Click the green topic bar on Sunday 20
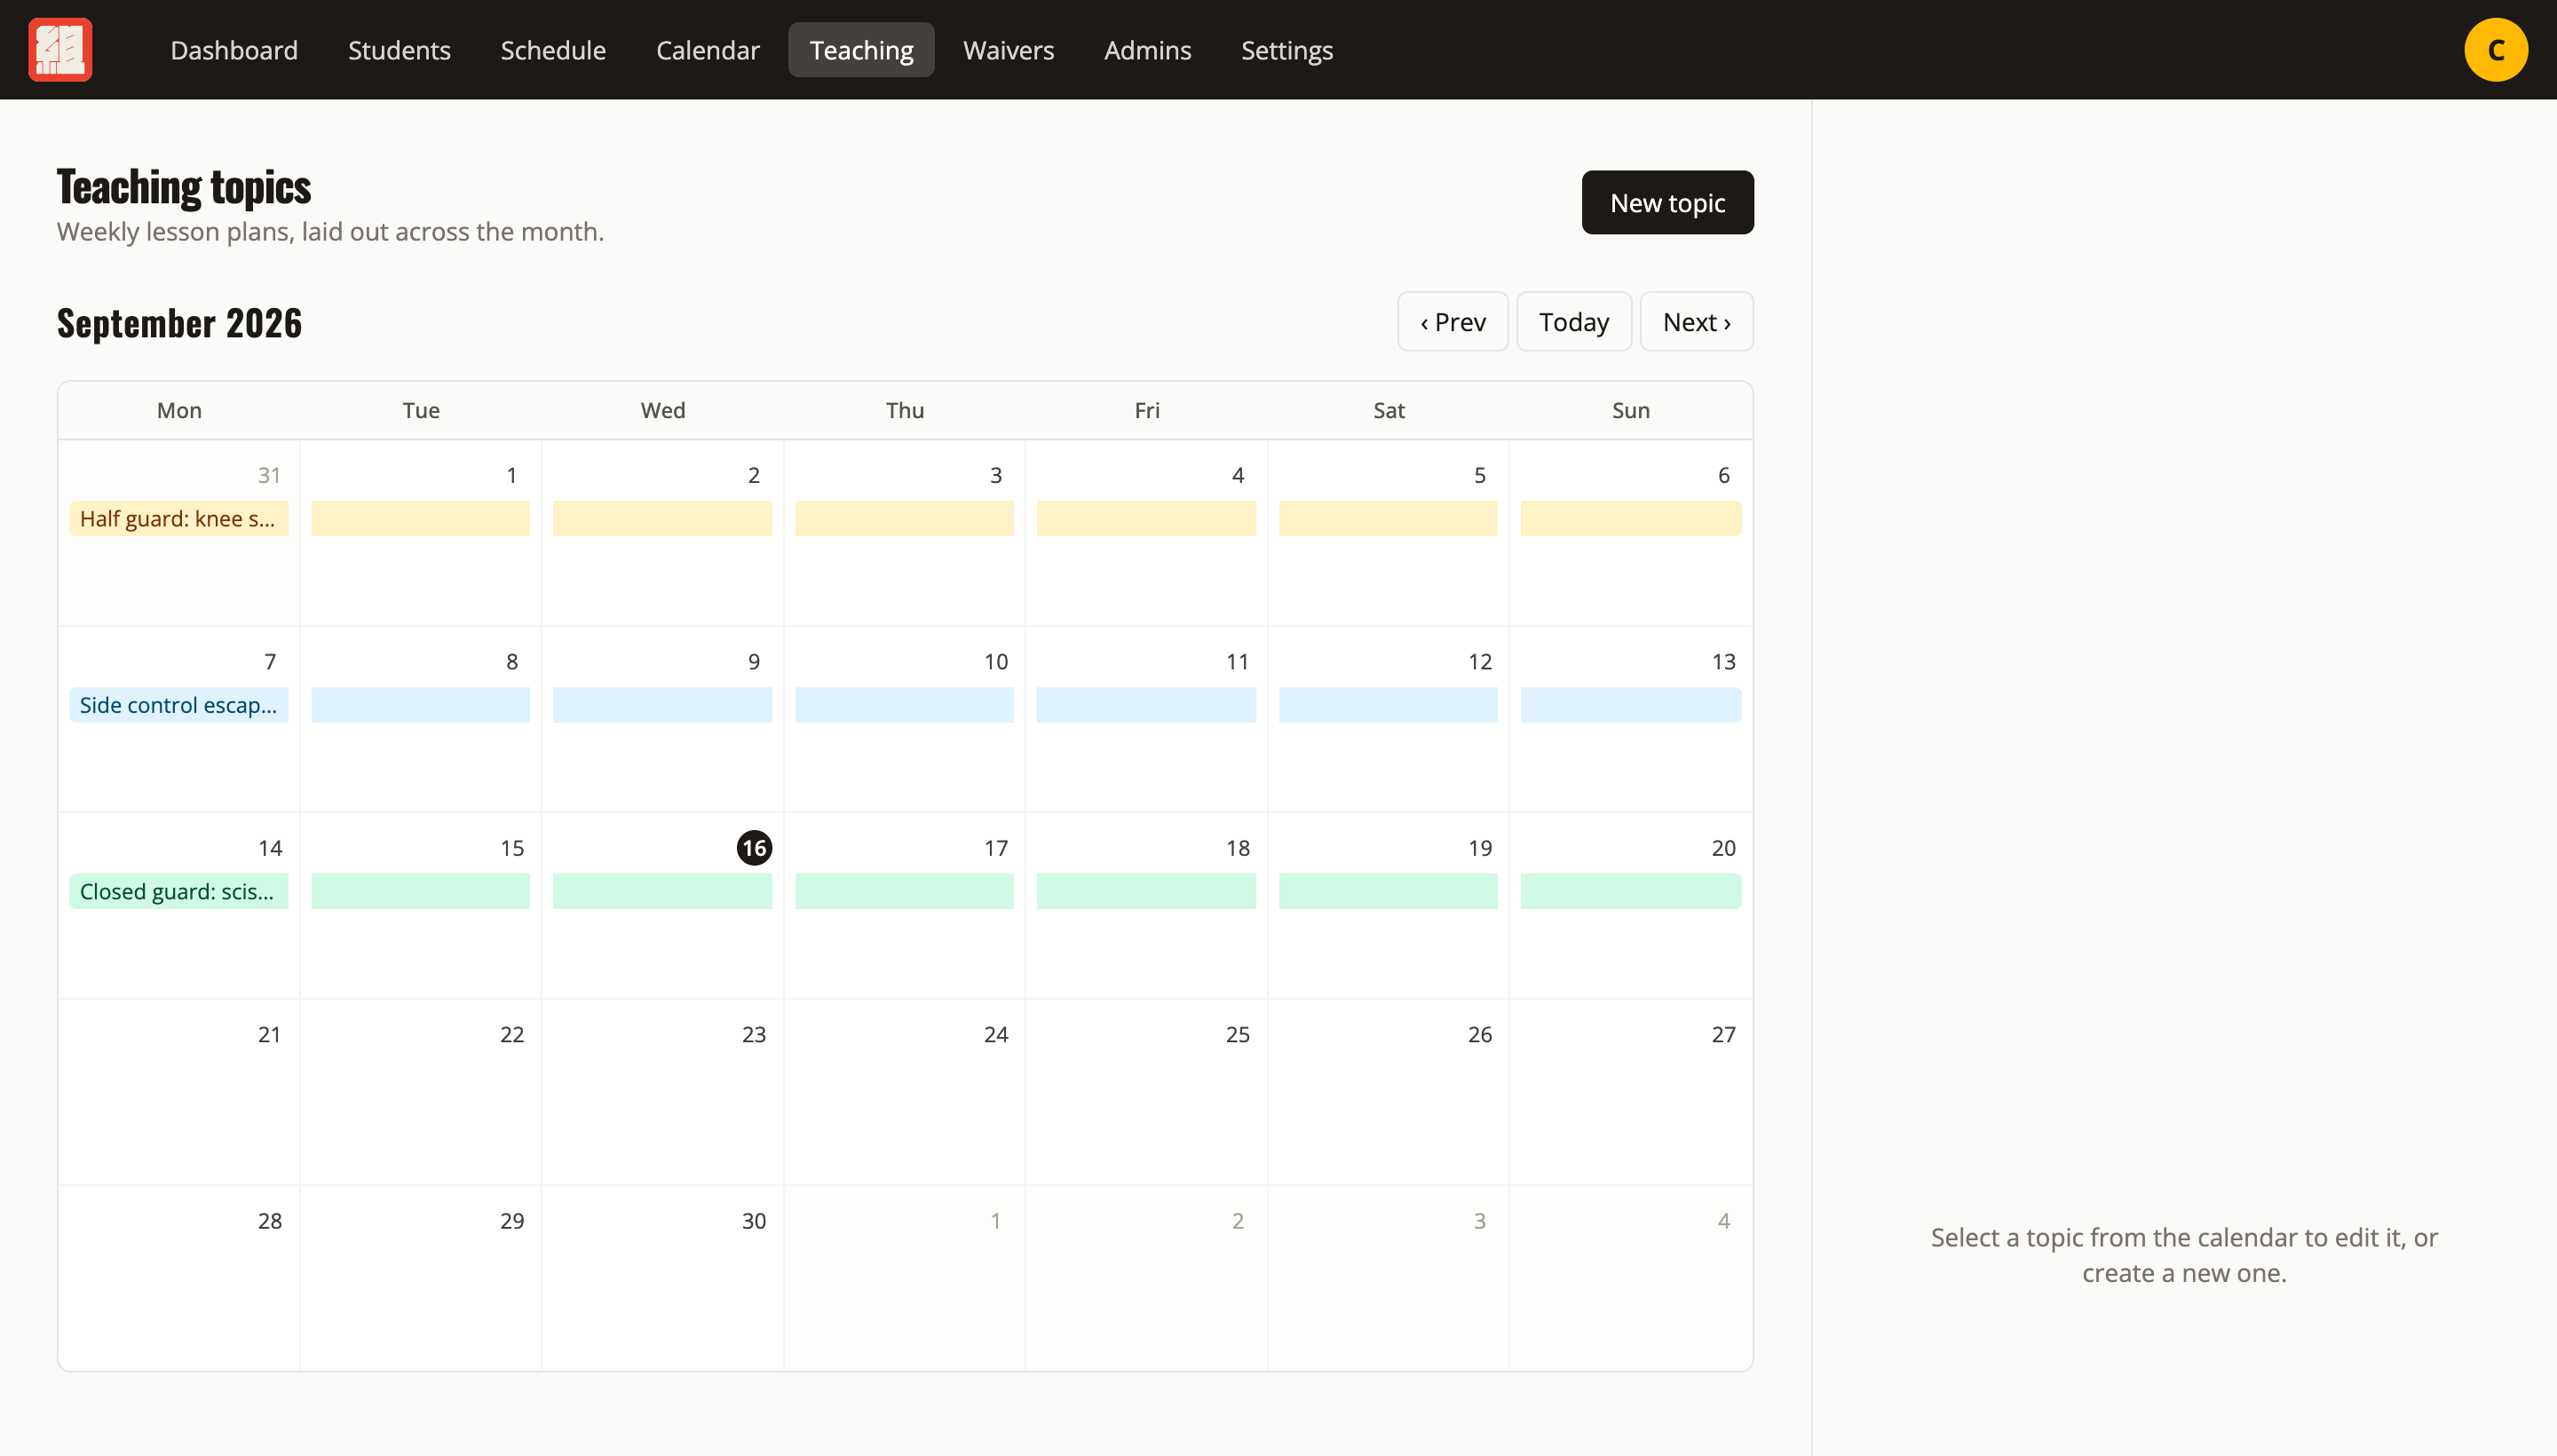 1630,892
